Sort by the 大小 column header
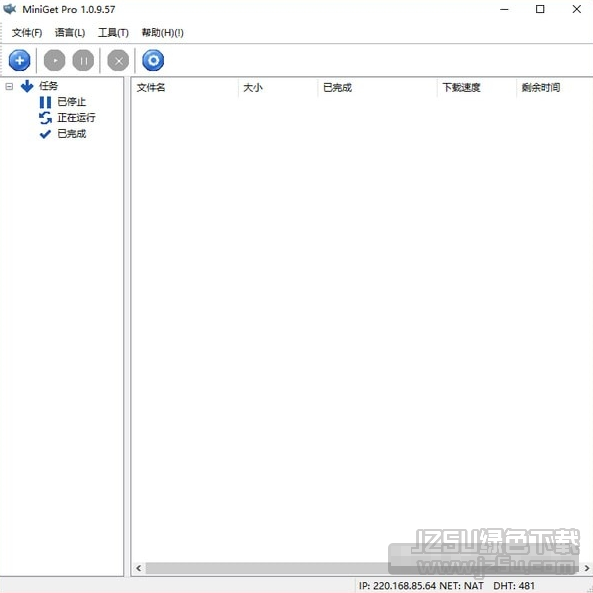The height and width of the screenshot is (593, 593). tap(278, 88)
